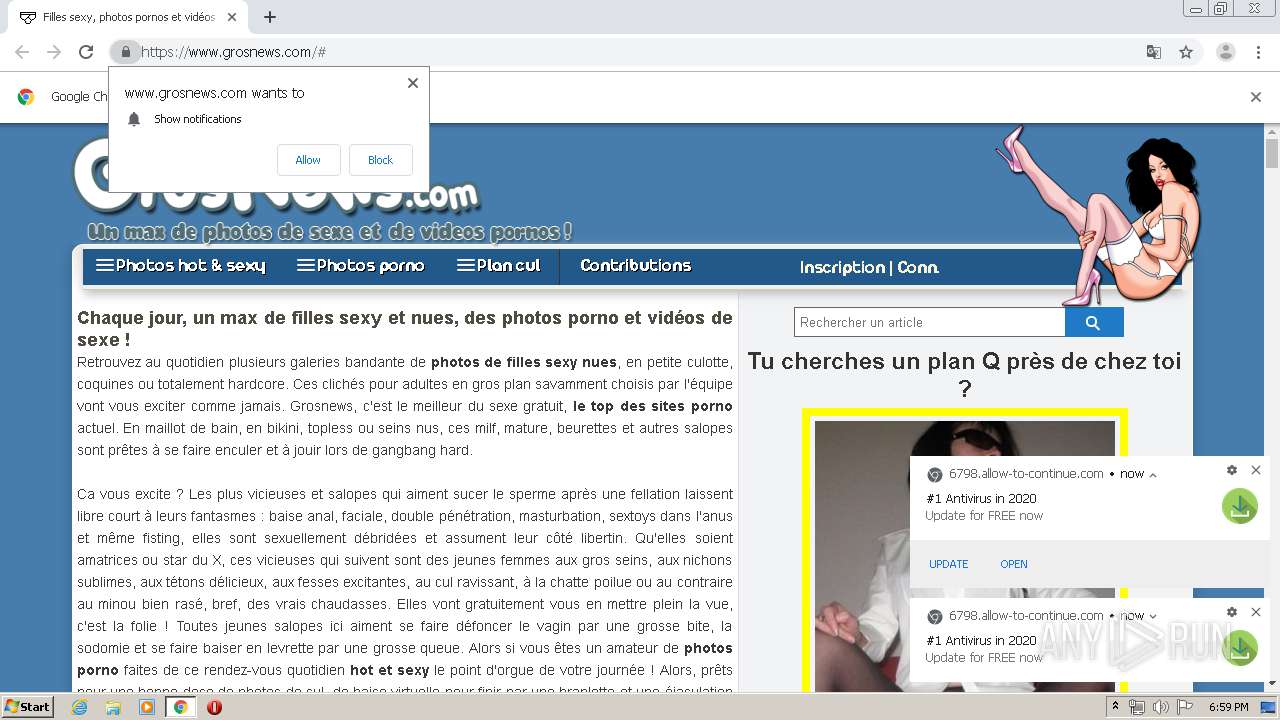
Task: Close the Filles sexy tab
Action: coord(232,17)
